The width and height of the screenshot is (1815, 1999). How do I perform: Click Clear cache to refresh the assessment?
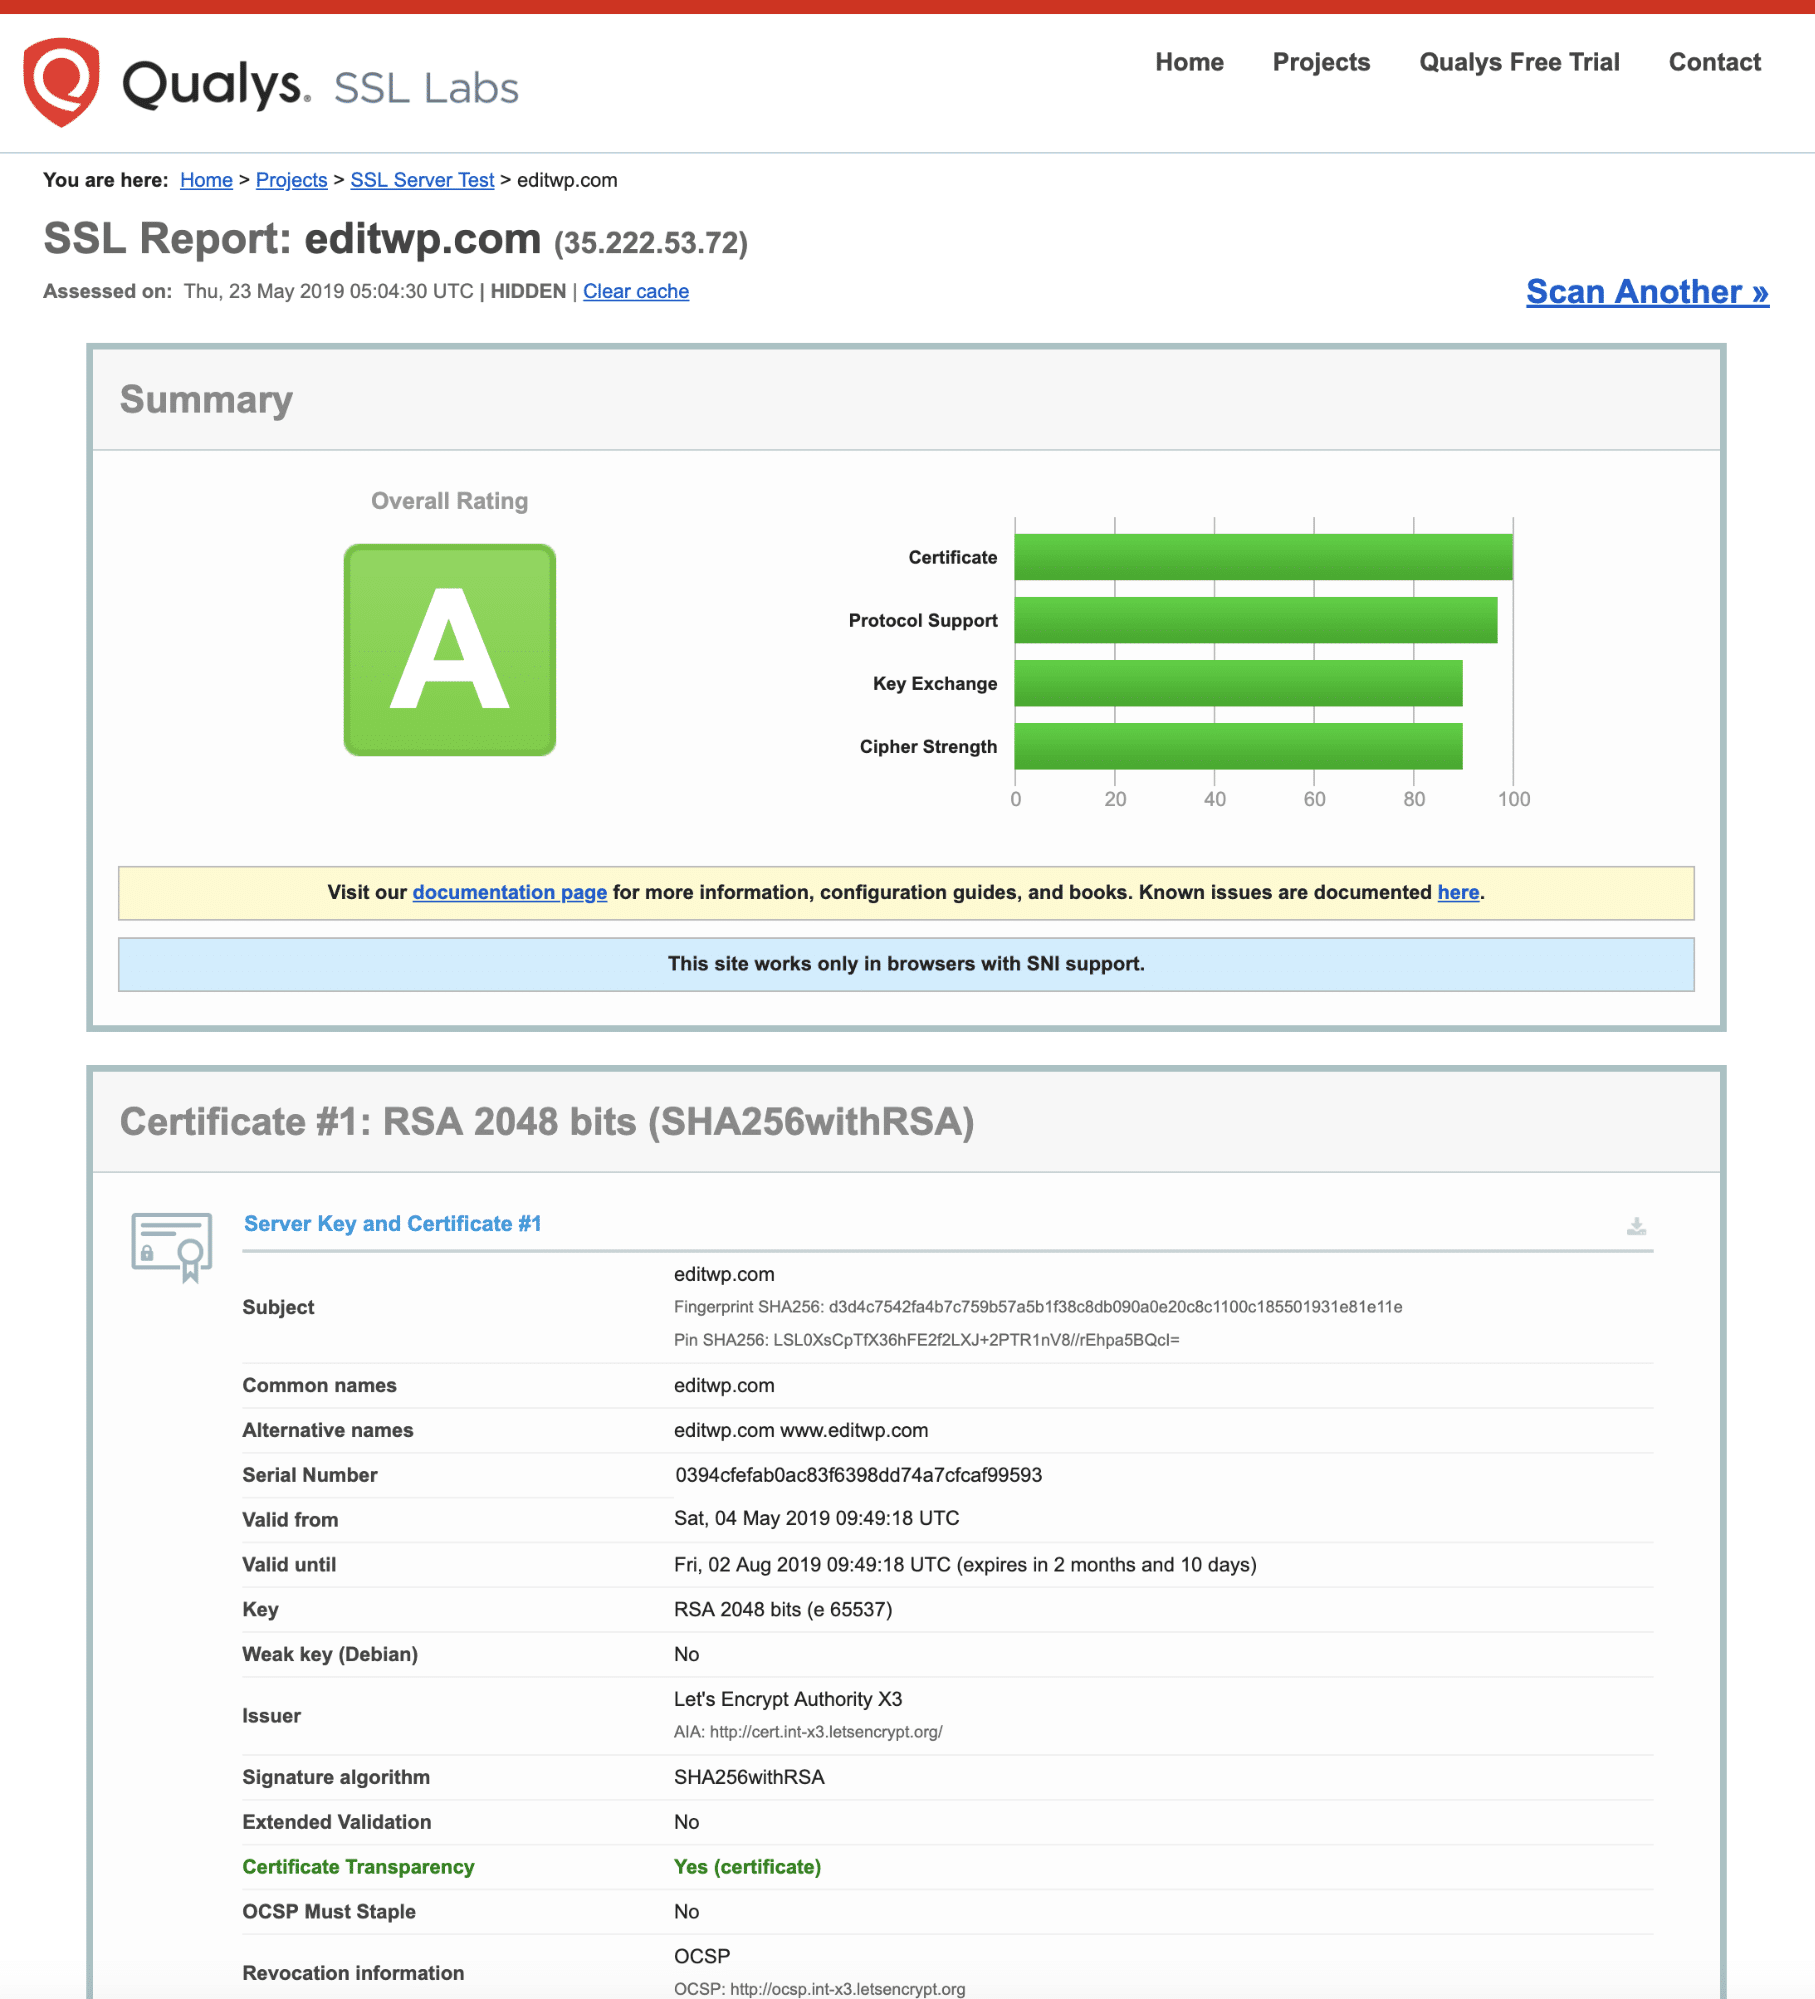636,291
